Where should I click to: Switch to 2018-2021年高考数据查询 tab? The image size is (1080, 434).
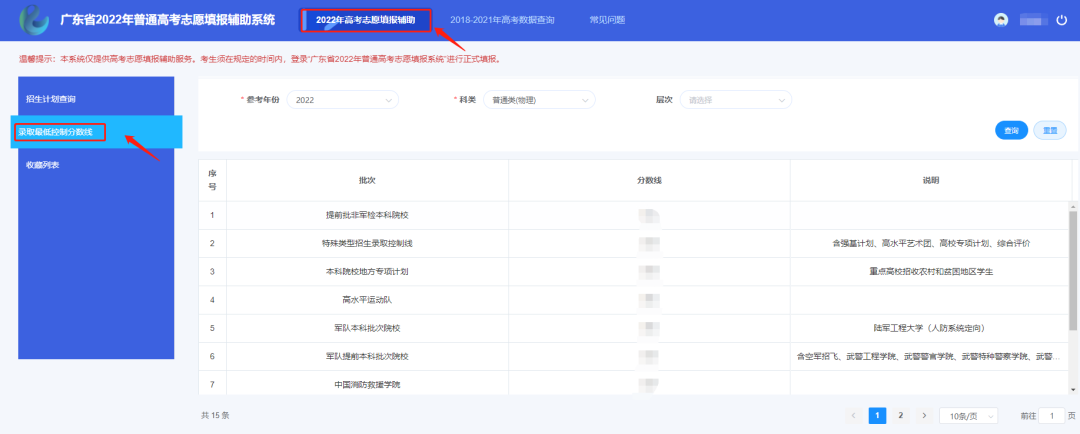(502, 20)
